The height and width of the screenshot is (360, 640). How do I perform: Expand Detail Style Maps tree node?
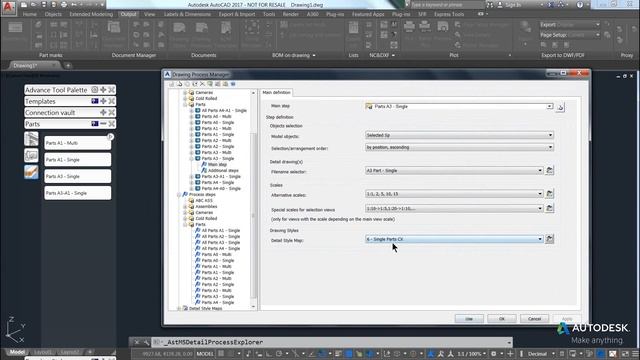click(x=179, y=309)
